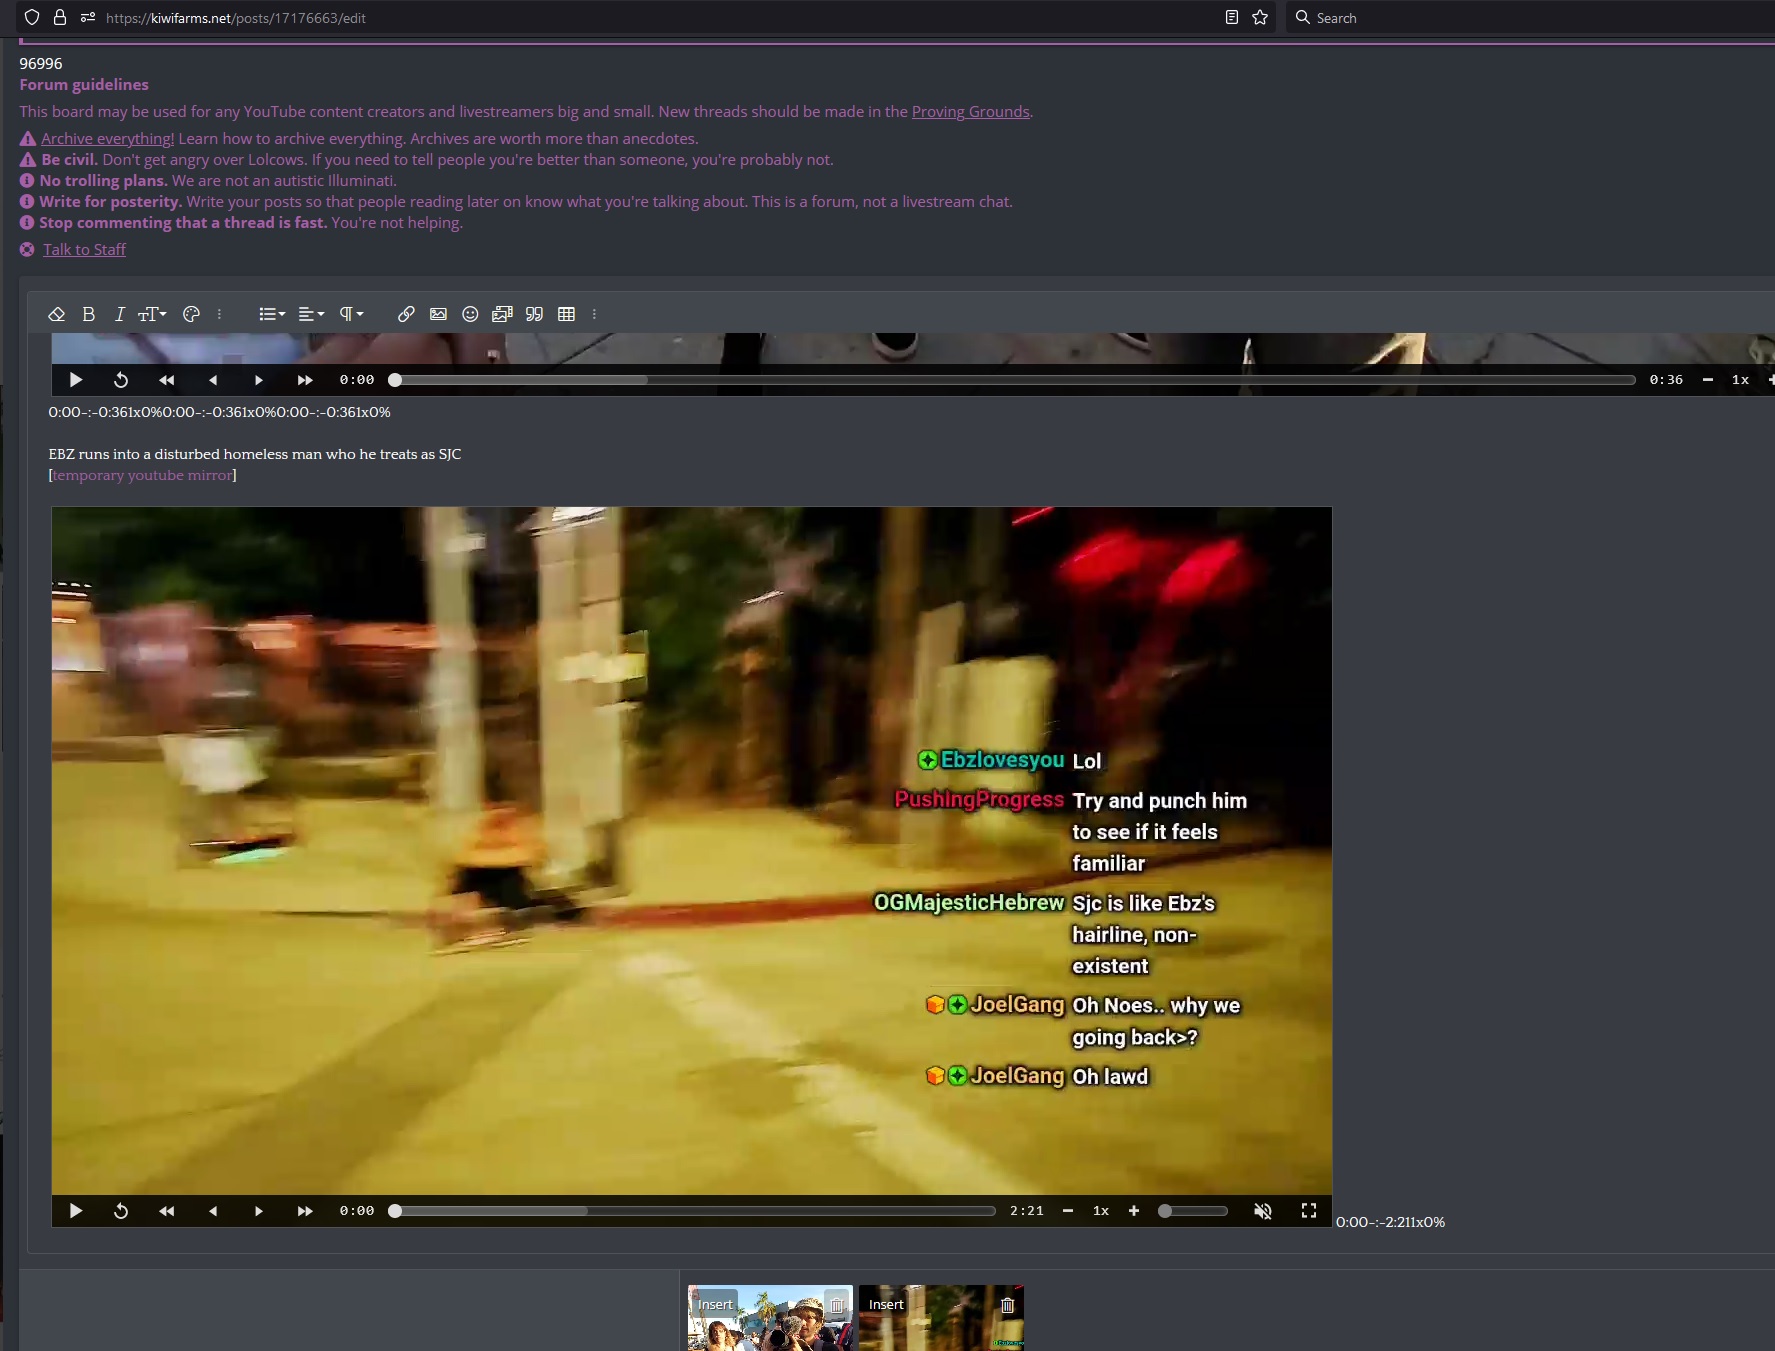Open the Archive everything! link
1775x1351 pixels.
click(x=107, y=139)
